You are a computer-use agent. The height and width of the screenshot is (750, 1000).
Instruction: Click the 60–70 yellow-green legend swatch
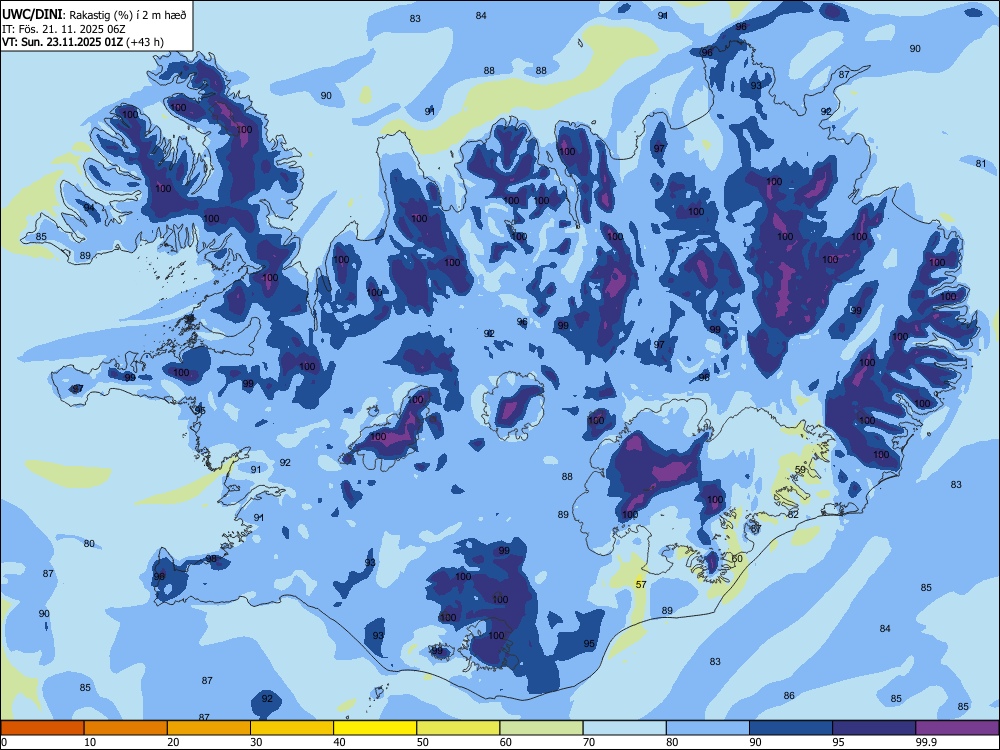tap(541, 728)
